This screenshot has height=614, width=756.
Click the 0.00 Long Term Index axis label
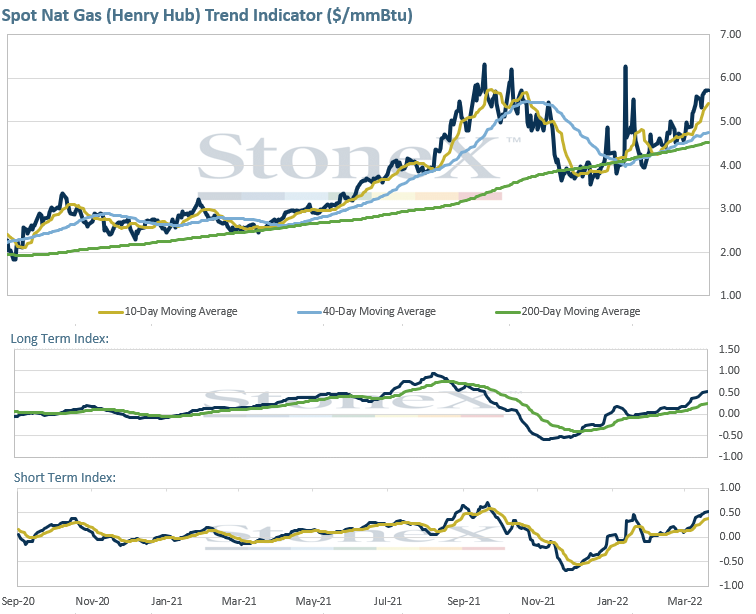729,413
